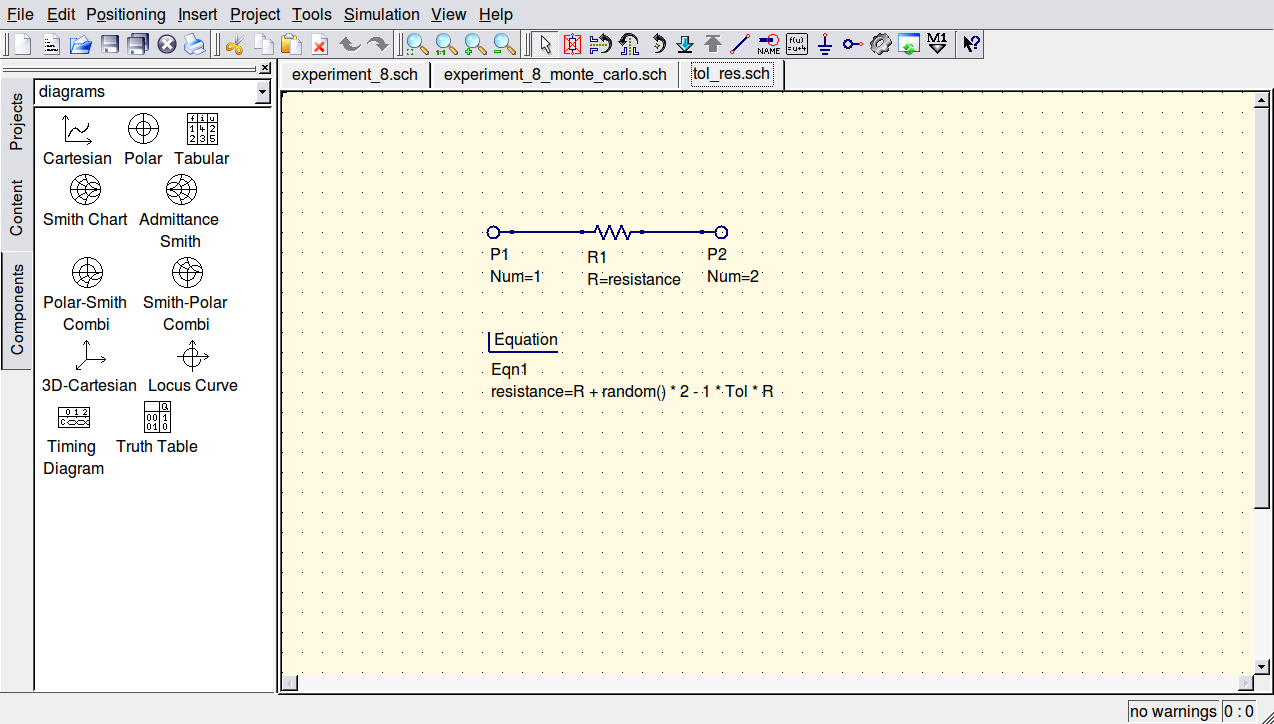Open the Simulation menu

click(381, 14)
